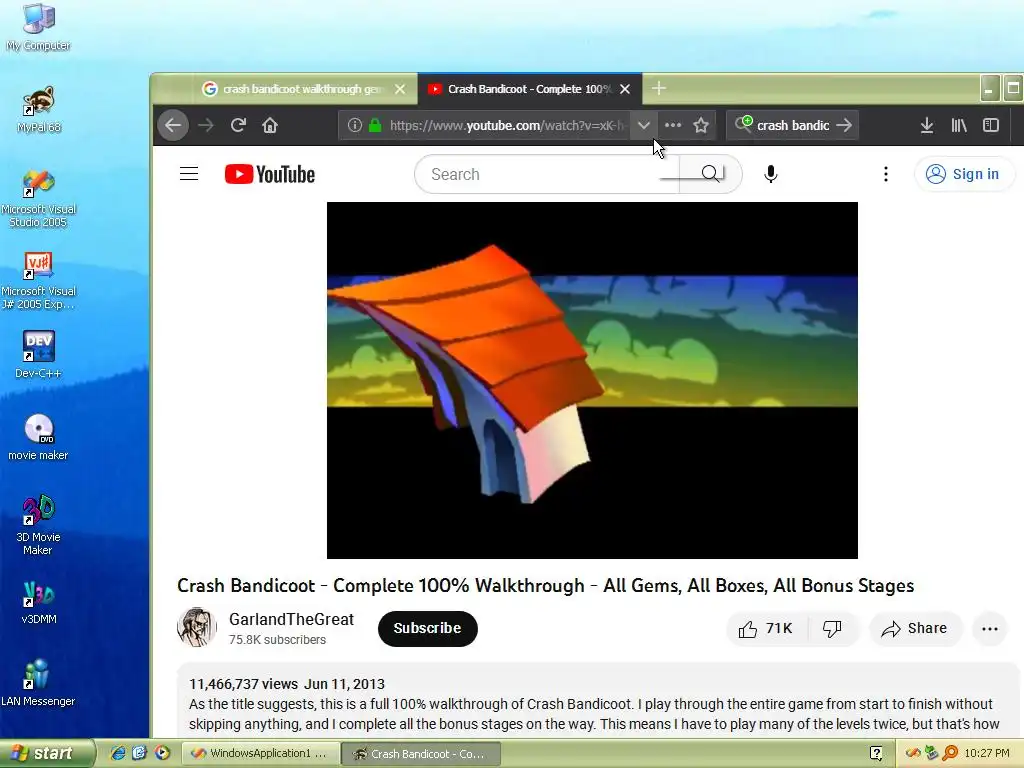Open v3DMM desktop shortcut
The height and width of the screenshot is (768, 1024).
[39, 601]
